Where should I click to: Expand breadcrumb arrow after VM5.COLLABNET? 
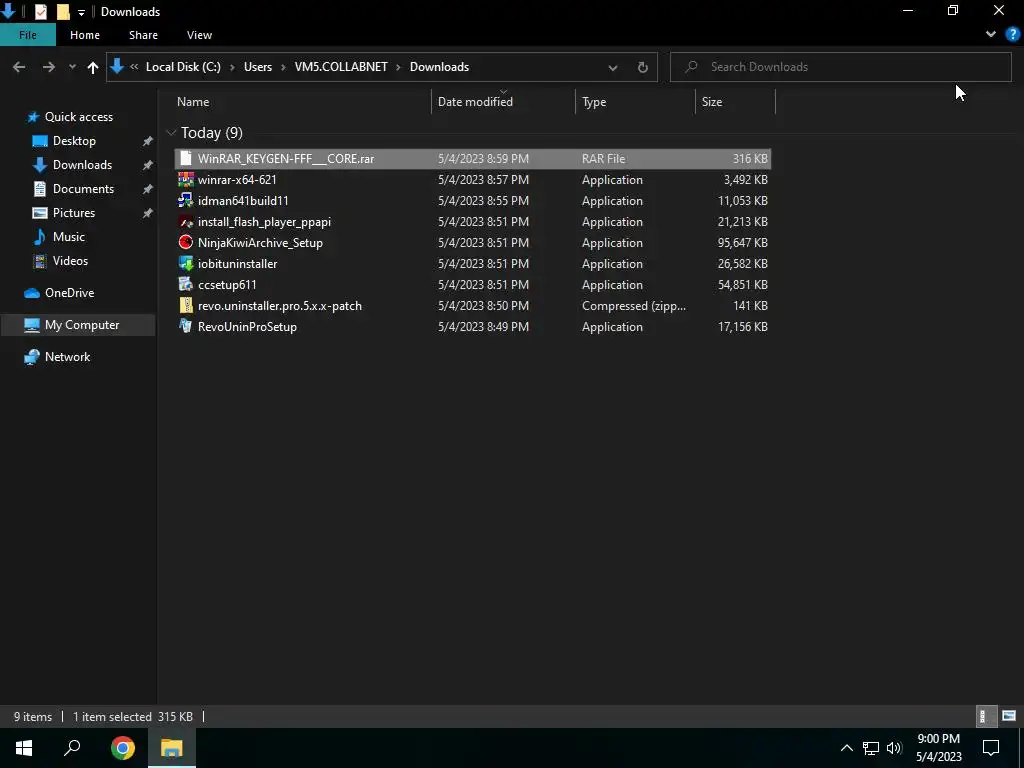click(398, 67)
